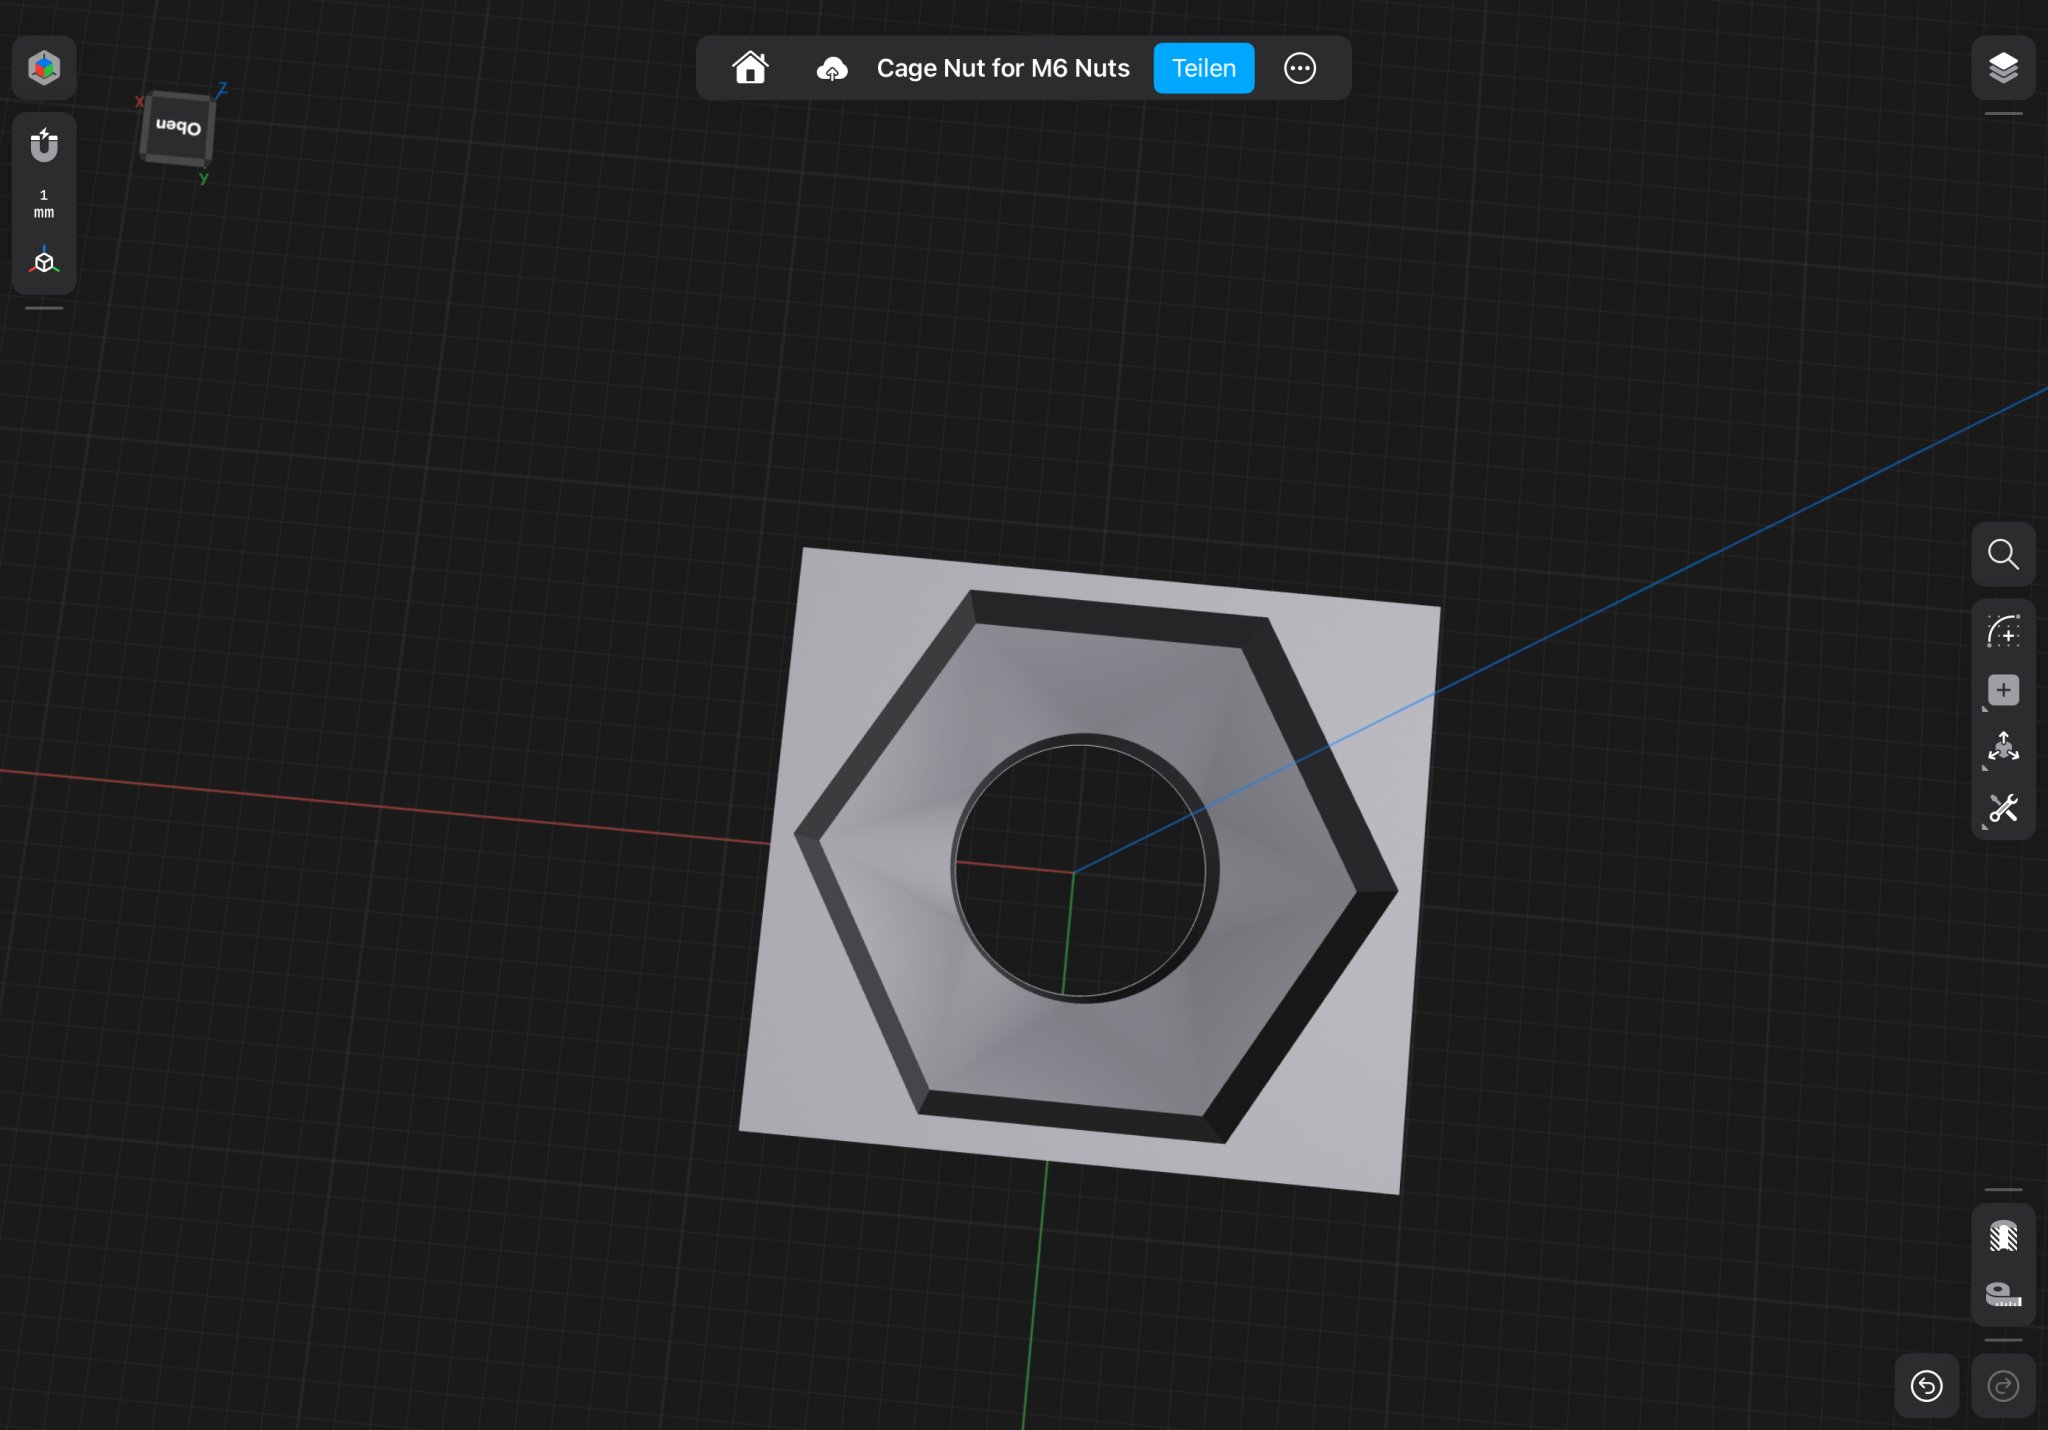Open the items layers panel
Screen dimensions: 2048x1430
pyautogui.click(x=2003, y=68)
